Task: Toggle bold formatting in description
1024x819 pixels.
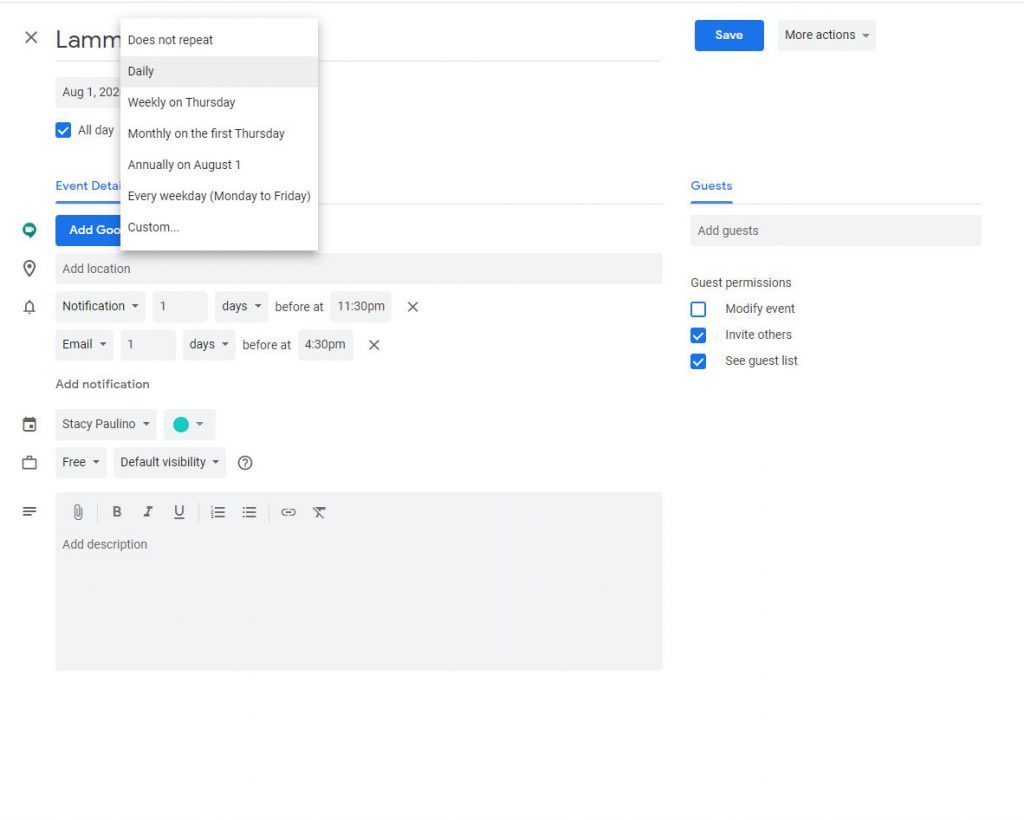Action: tap(117, 512)
